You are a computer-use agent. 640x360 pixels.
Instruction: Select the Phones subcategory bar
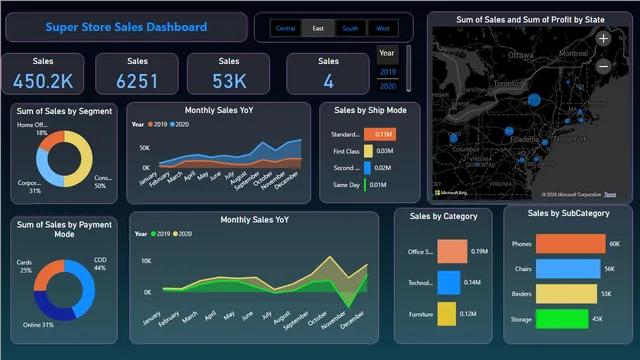tap(571, 244)
